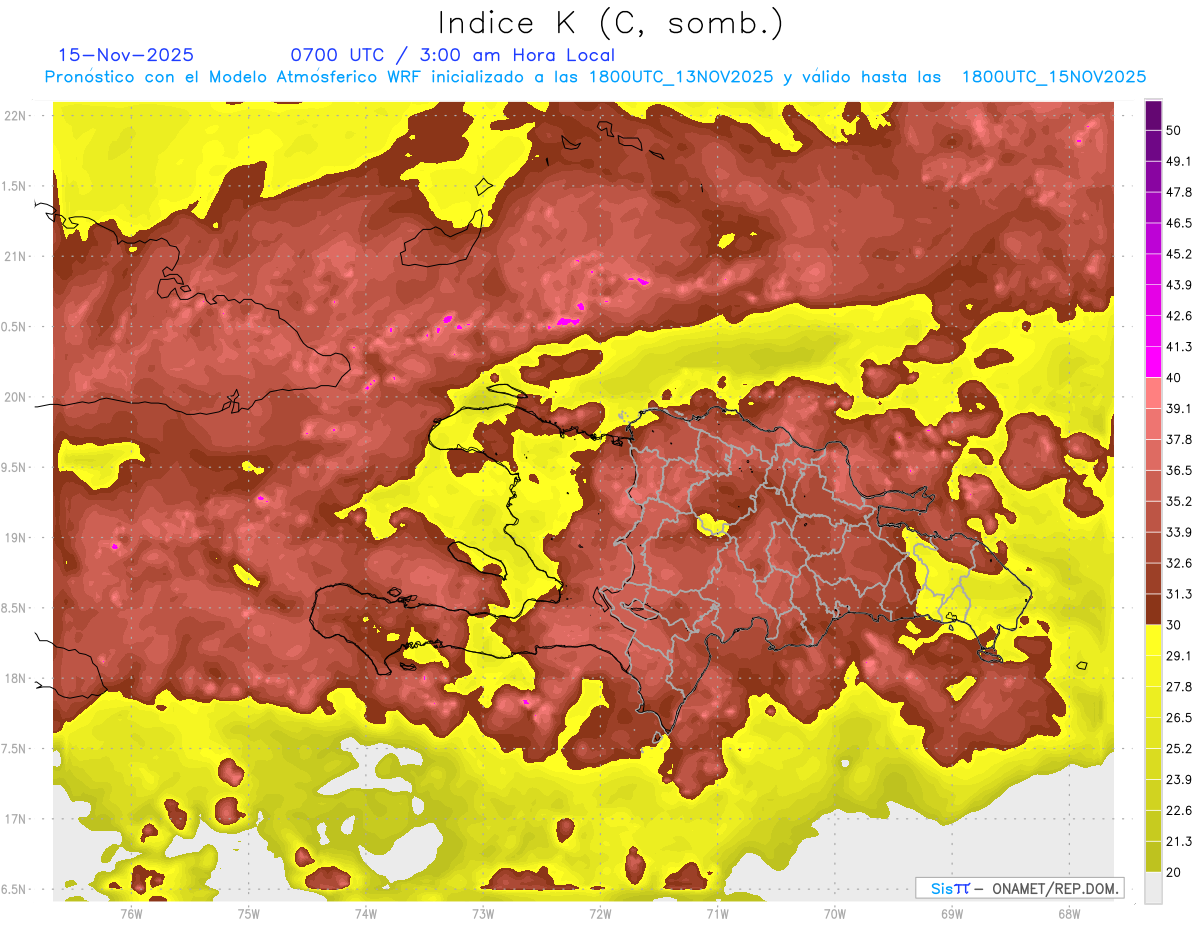1200x927 pixels.
Task: Click the colorbar value "21.3"
Action: pos(1179,841)
